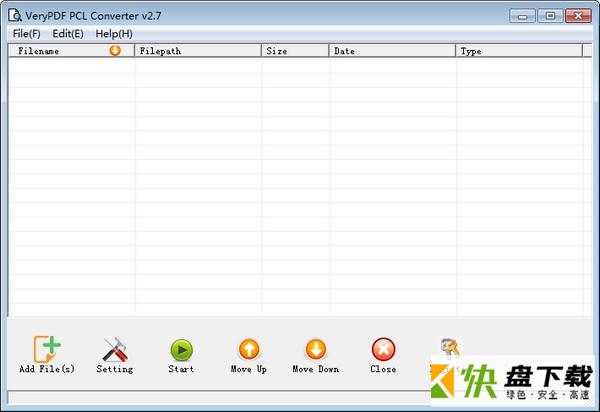Click the Move Up arrow icon
Viewport: 600px width, 412px height.
click(249, 349)
